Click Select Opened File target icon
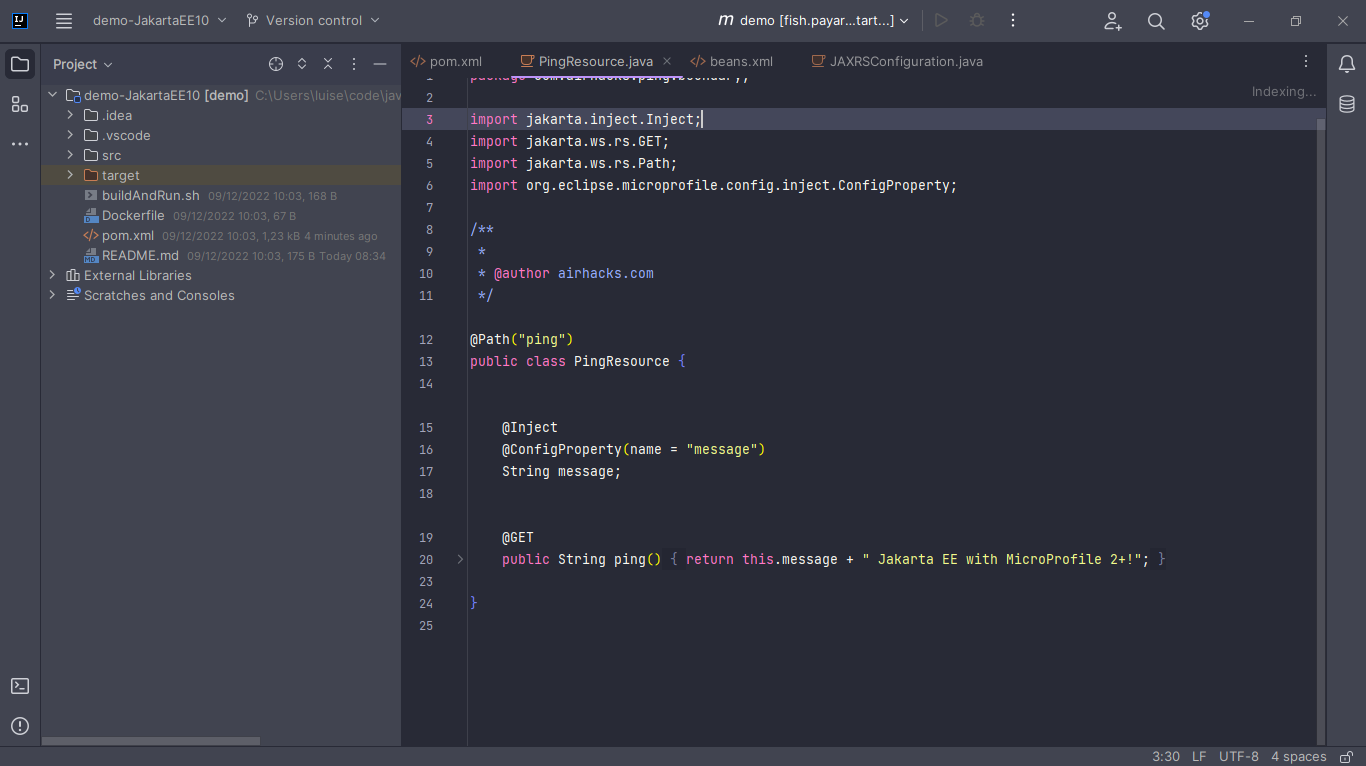 pyautogui.click(x=276, y=64)
